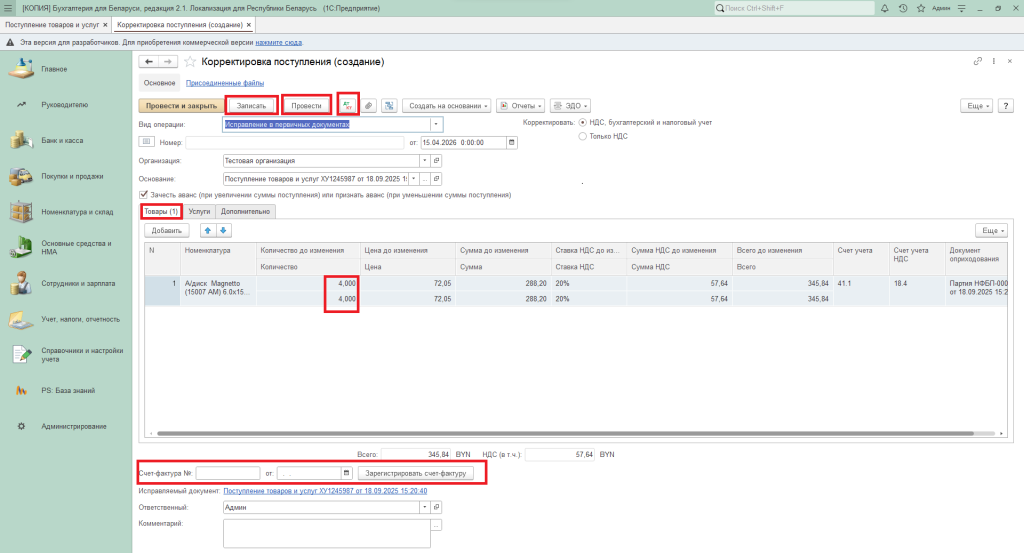The height and width of the screenshot is (553, 1024).
Task: Go back using the left arrow navigation button
Action: [x=150, y=62]
